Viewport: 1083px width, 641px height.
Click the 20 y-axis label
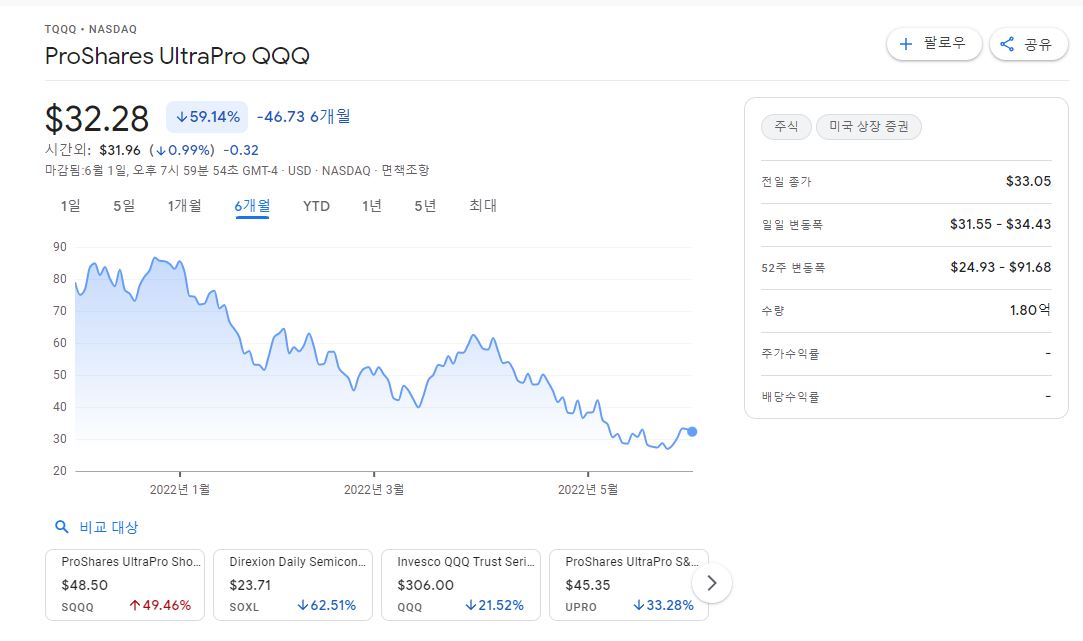(x=60, y=470)
